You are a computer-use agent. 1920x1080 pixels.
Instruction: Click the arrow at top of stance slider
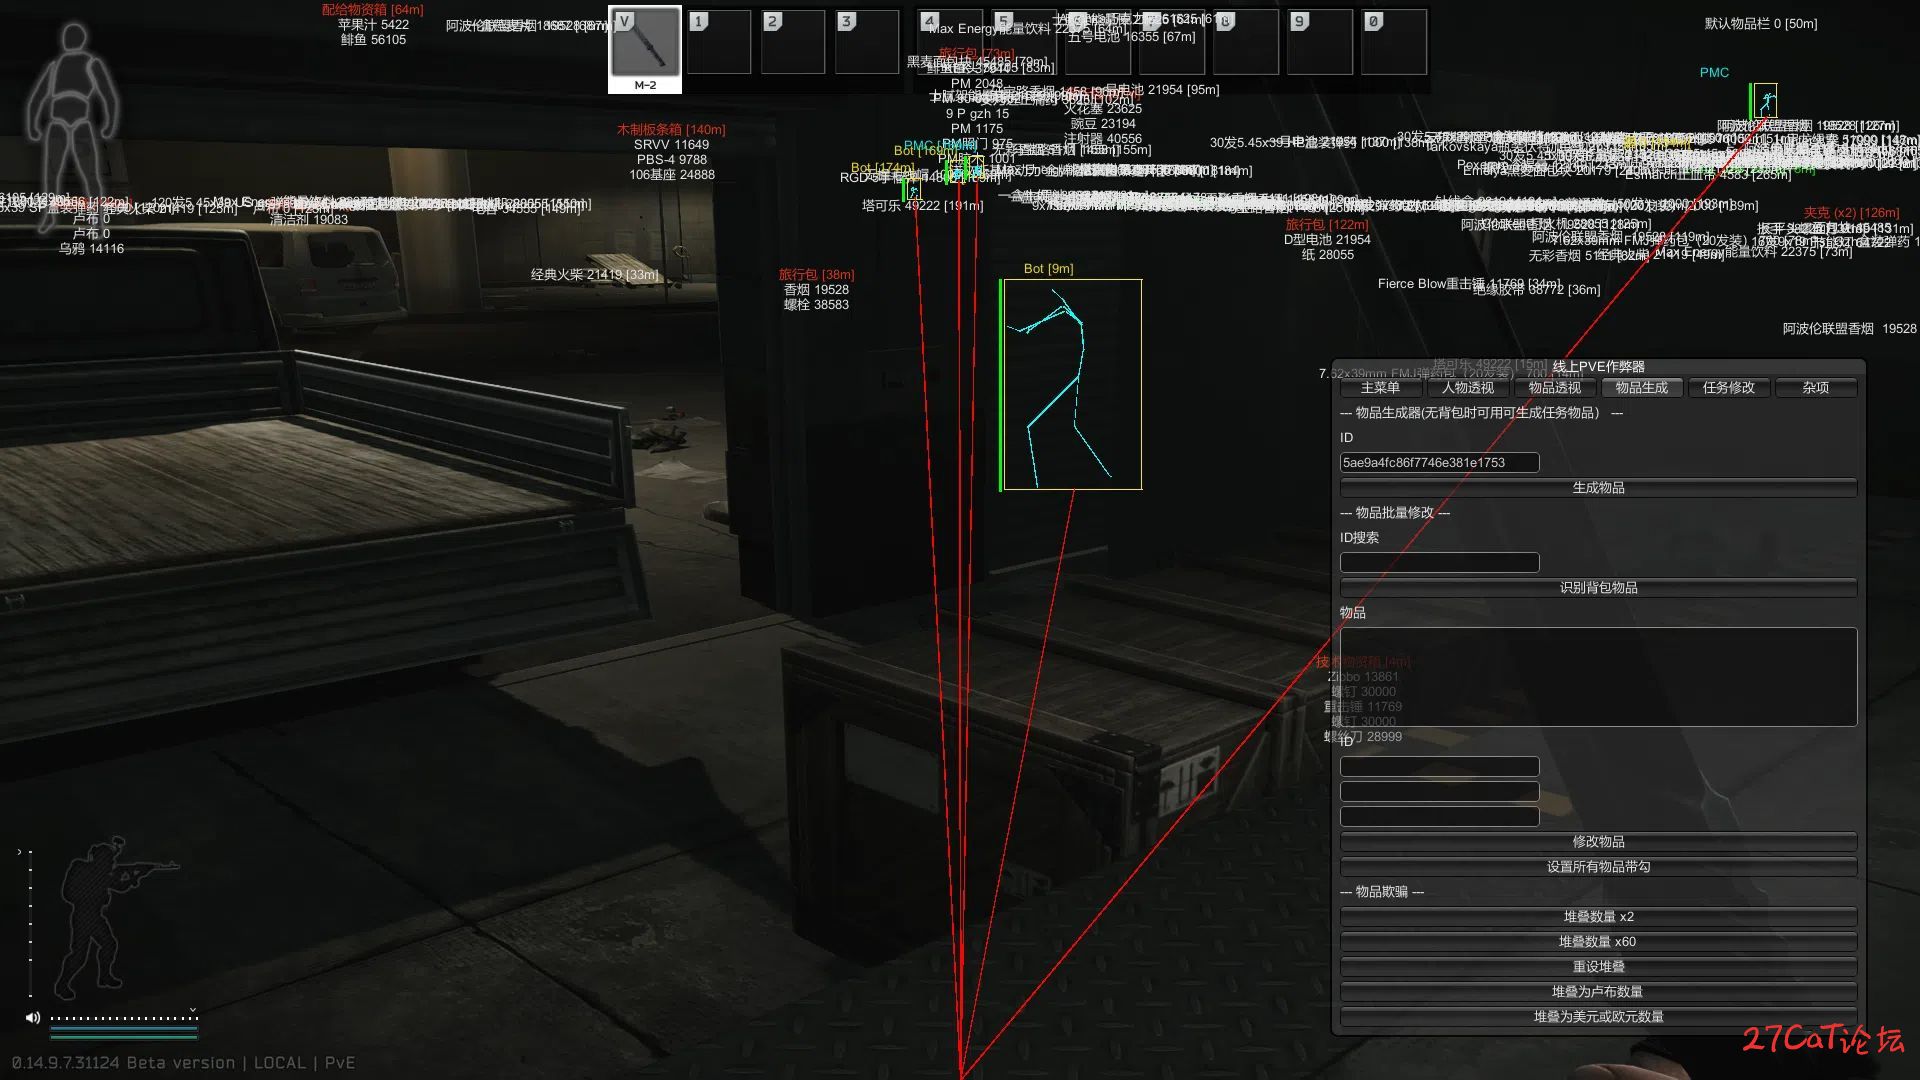(19, 852)
